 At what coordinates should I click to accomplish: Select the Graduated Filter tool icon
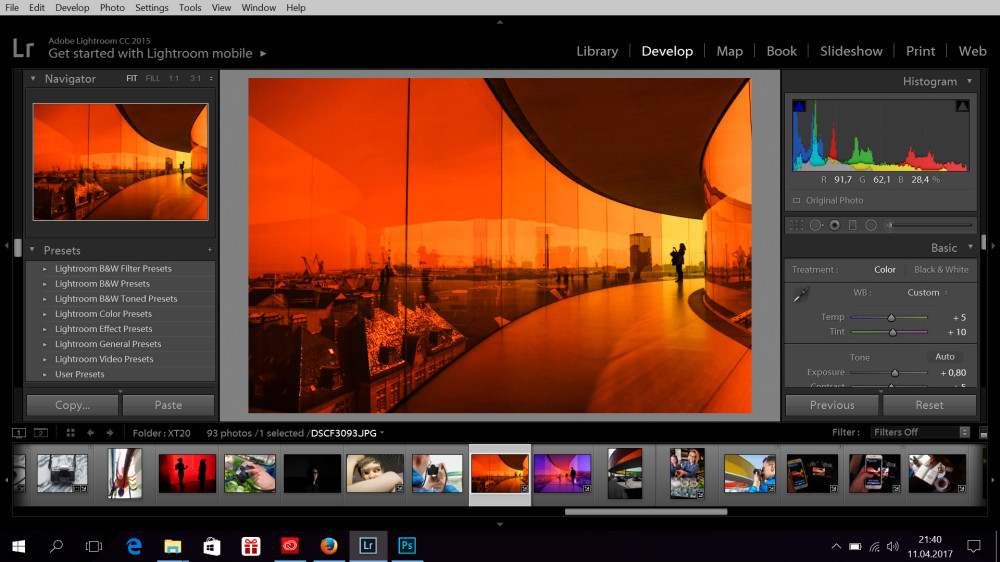853,225
